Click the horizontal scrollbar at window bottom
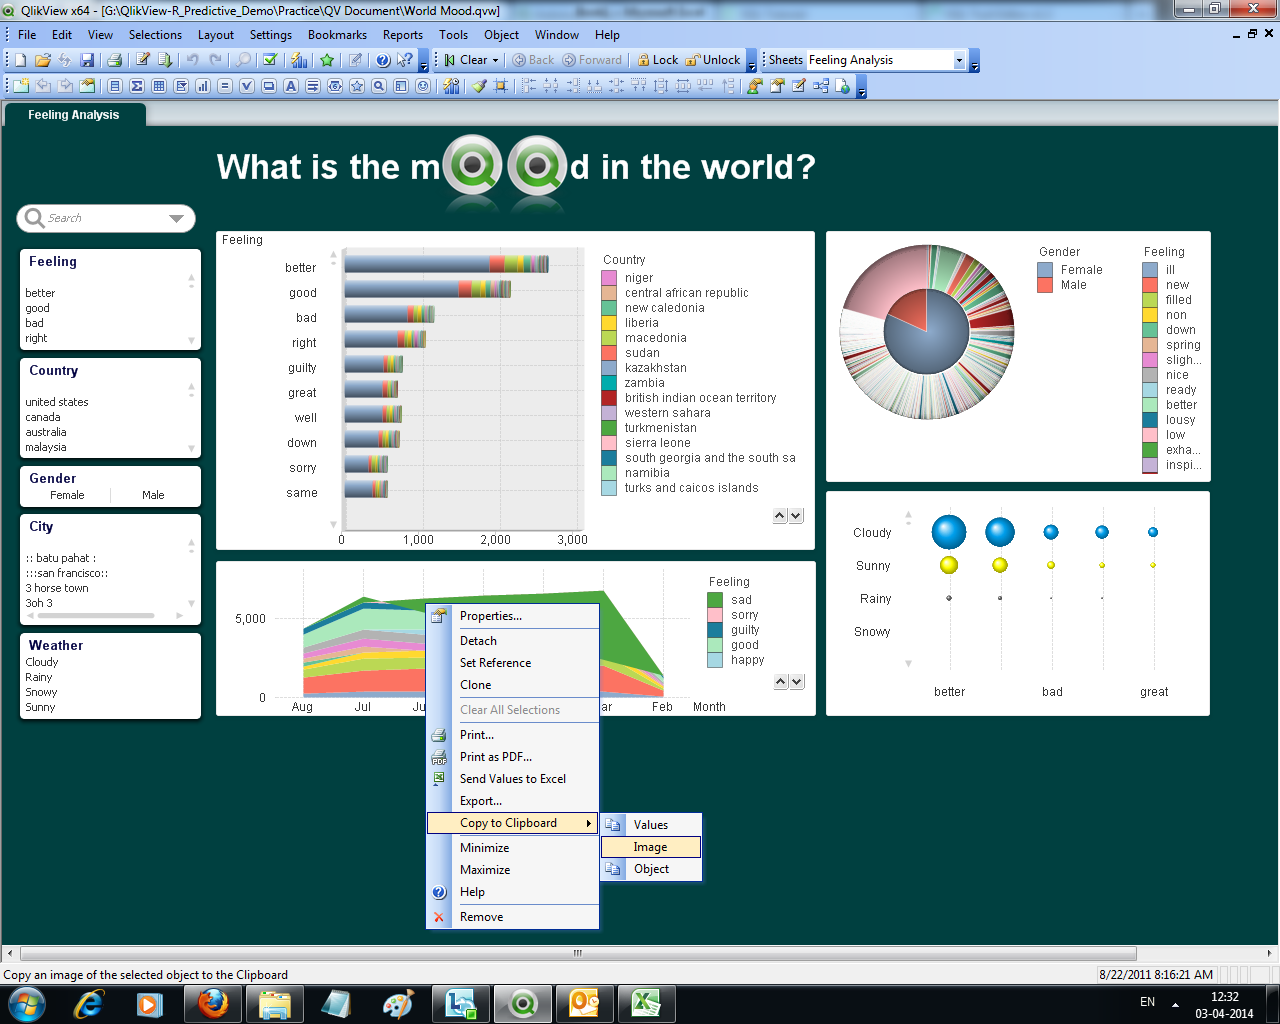This screenshot has height=1024, width=1280. (x=577, y=953)
